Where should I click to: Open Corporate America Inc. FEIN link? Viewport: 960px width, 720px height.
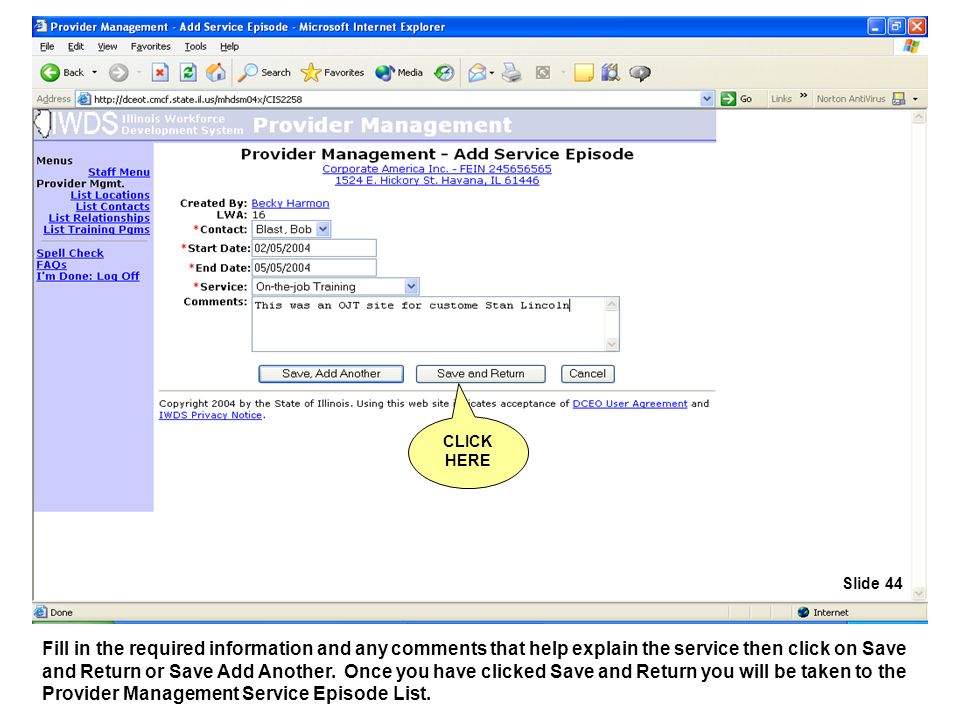point(437,169)
